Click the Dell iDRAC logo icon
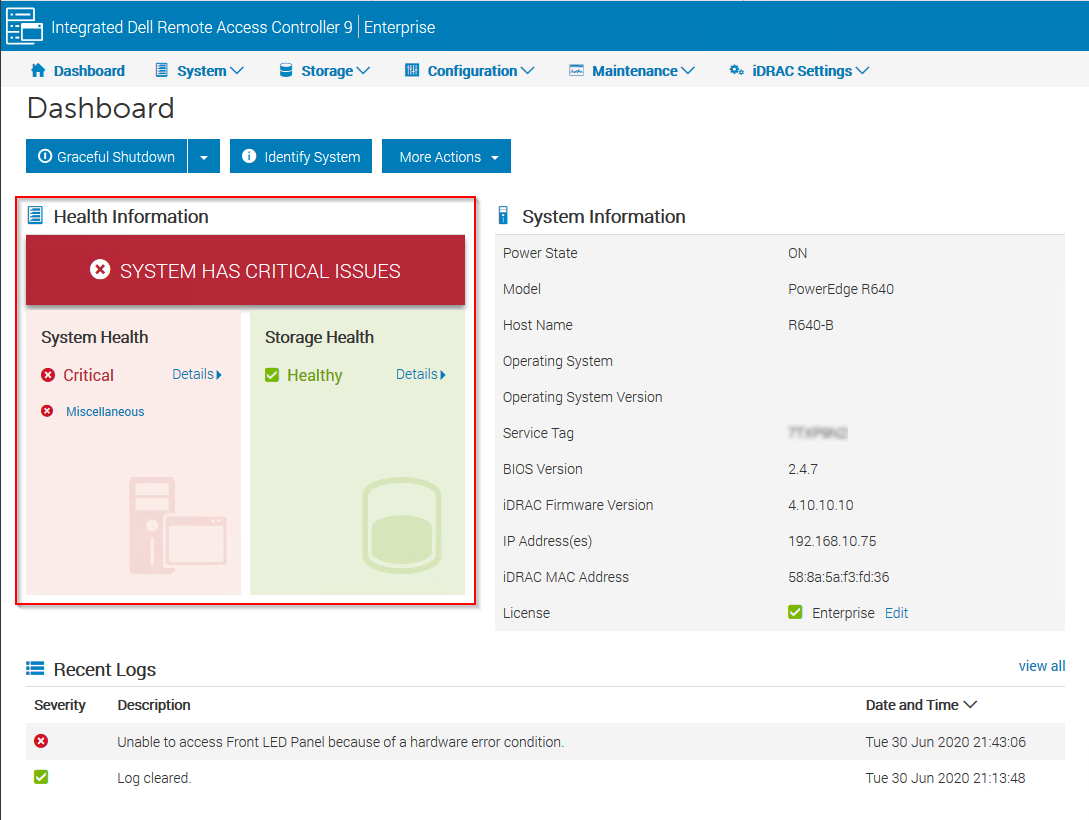1089x820 pixels. [24, 26]
